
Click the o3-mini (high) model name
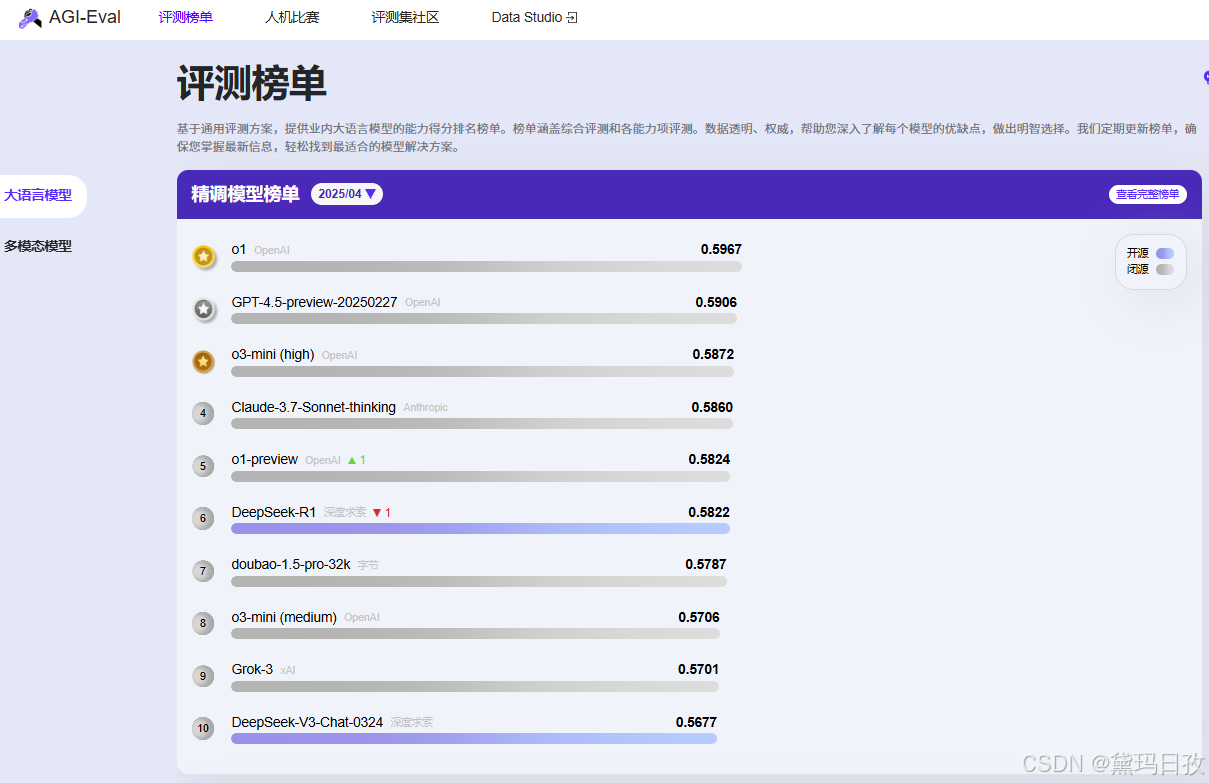tap(273, 354)
